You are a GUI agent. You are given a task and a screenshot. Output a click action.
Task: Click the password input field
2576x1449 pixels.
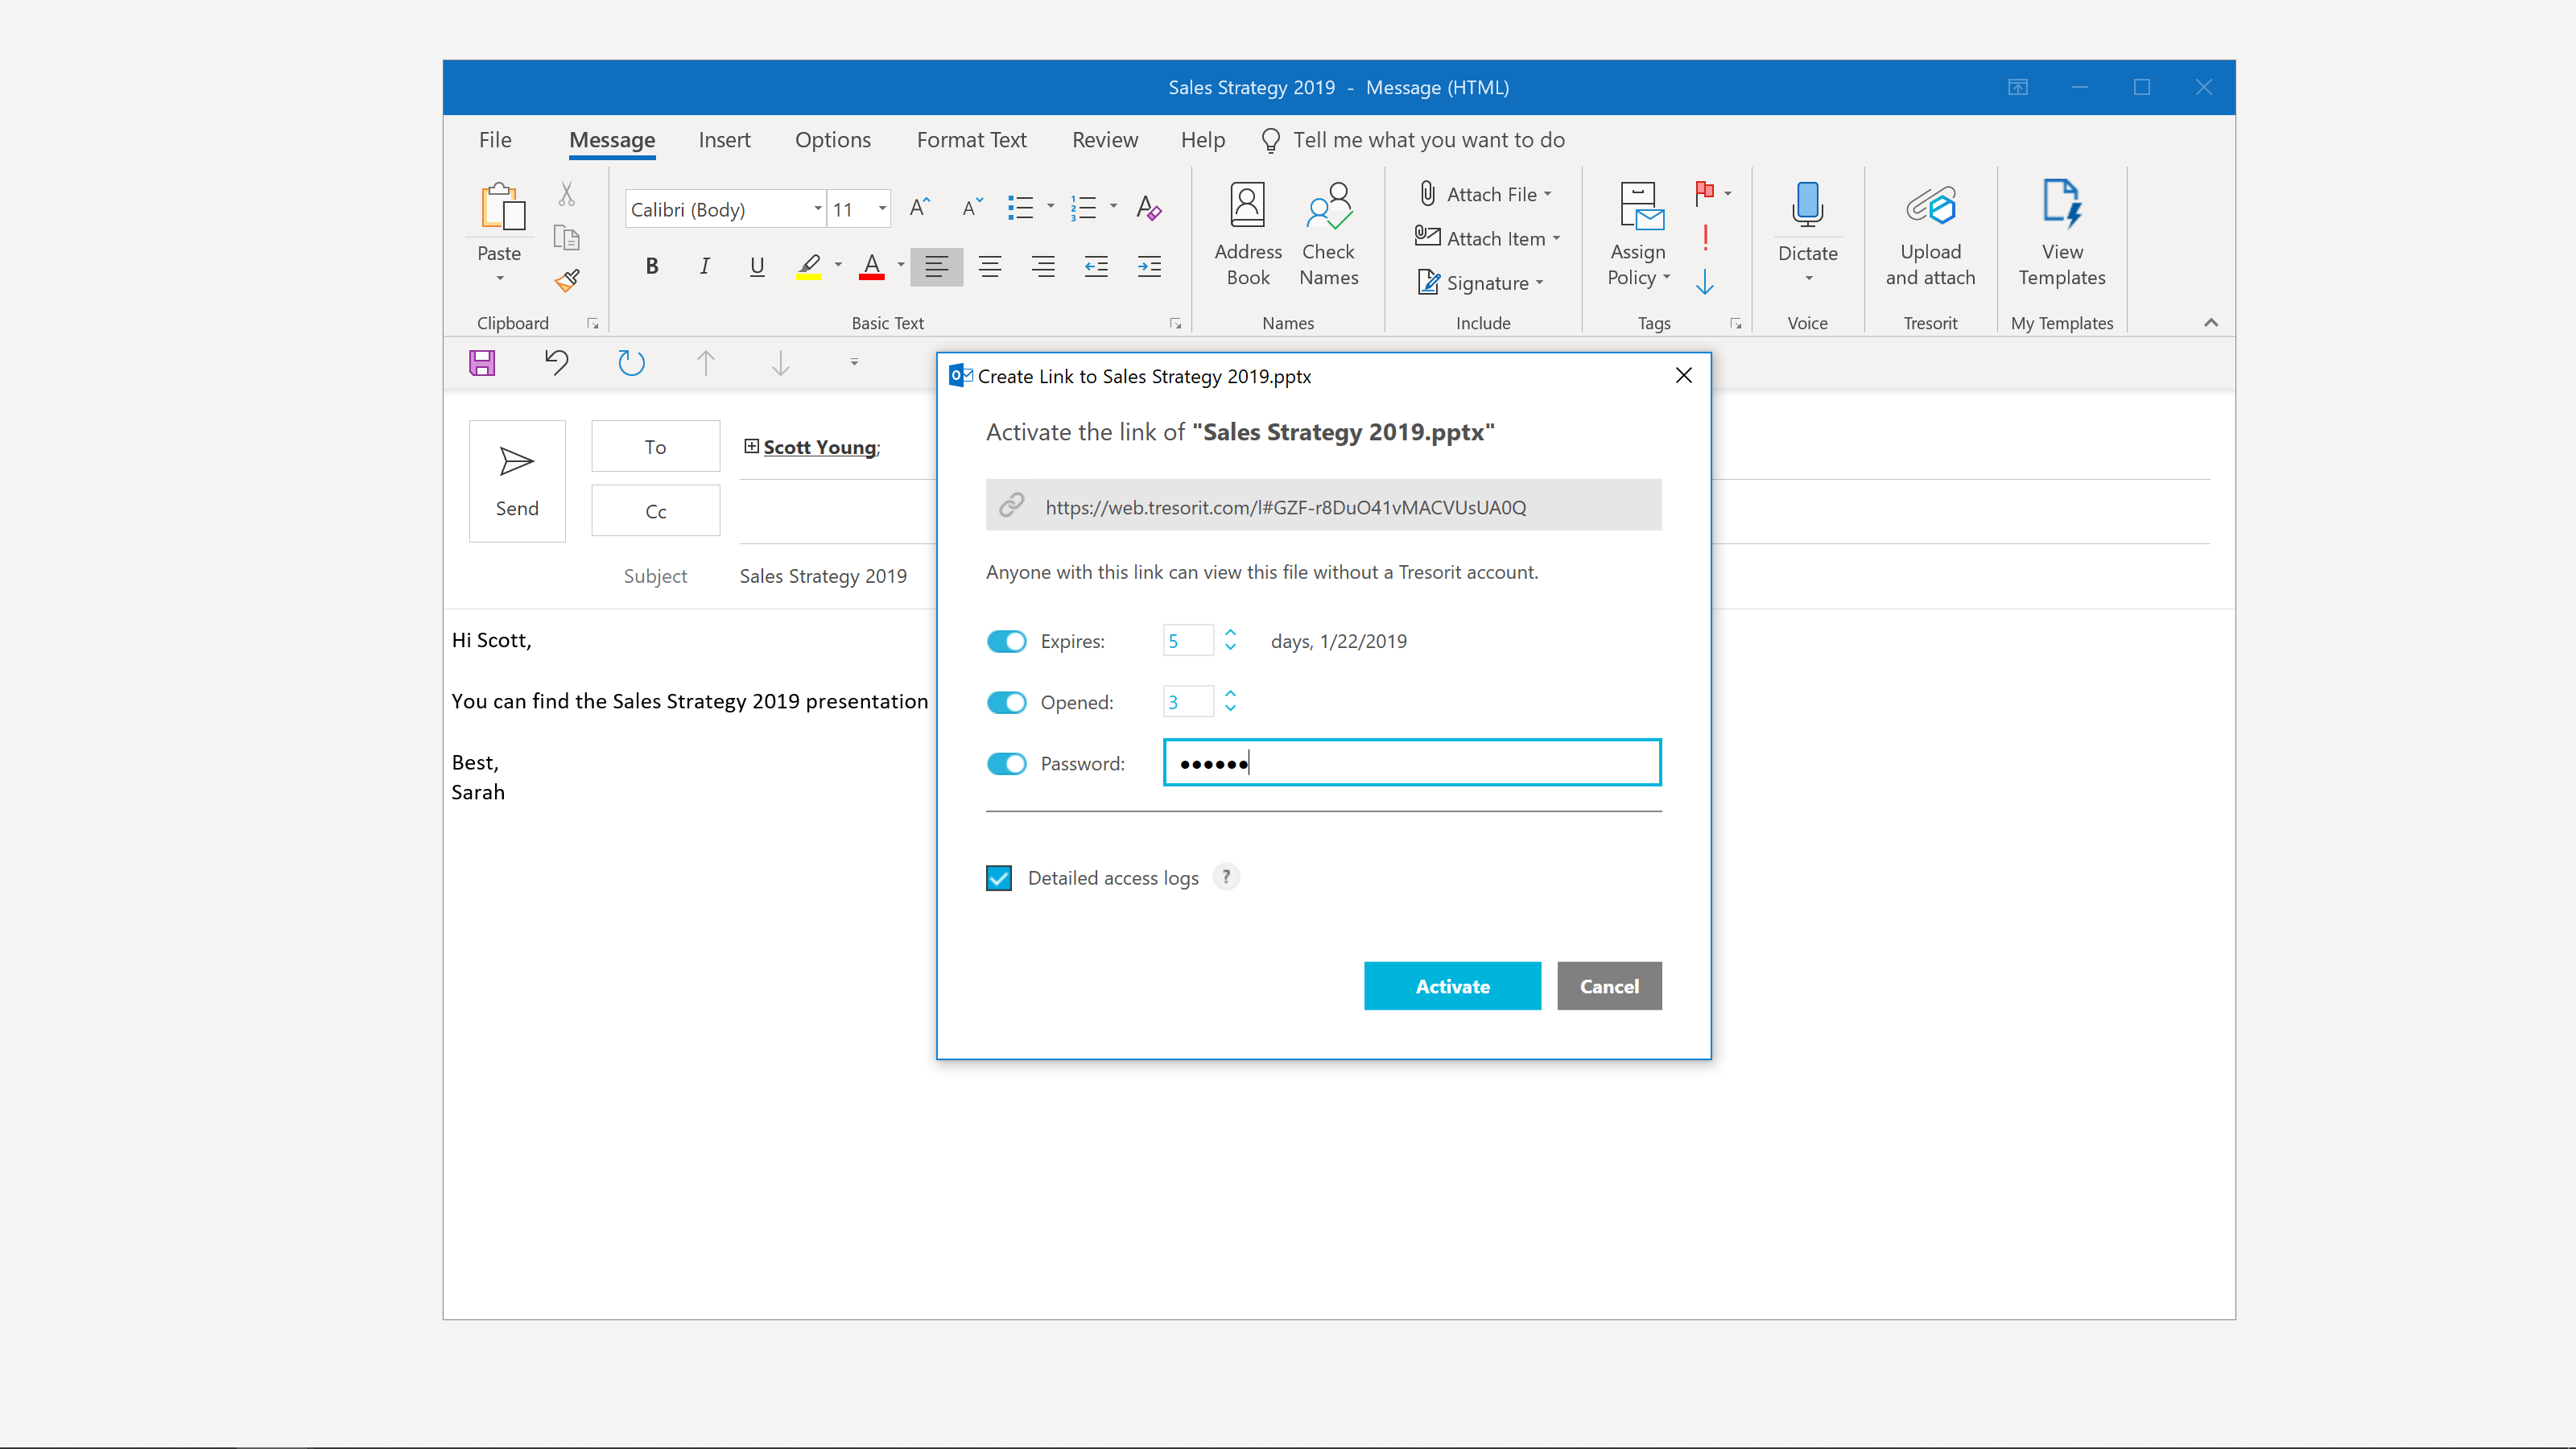pyautogui.click(x=1410, y=762)
